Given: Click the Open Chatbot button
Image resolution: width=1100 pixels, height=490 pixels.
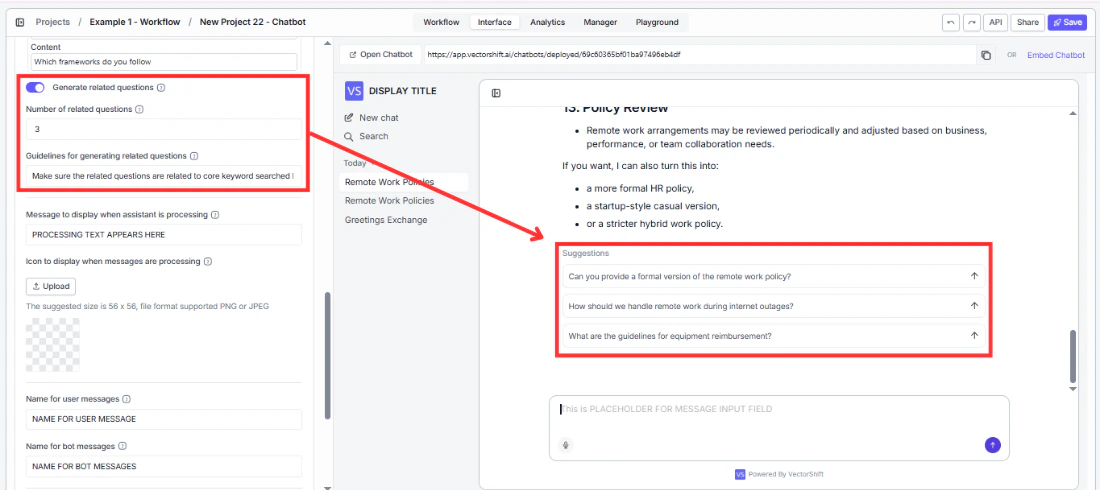Looking at the screenshot, I should pyautogui.click(x=381, y=55).
